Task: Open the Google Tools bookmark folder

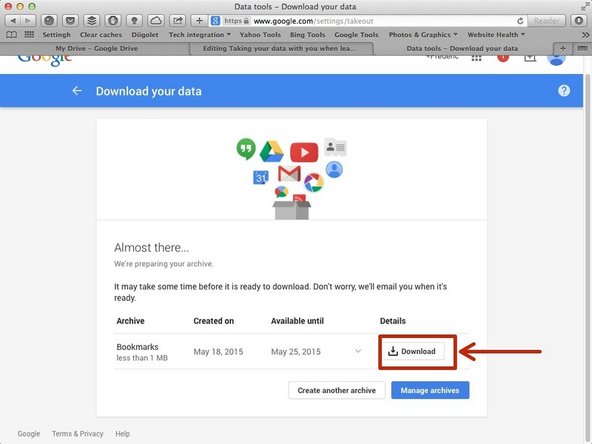Action: [356, 35]
